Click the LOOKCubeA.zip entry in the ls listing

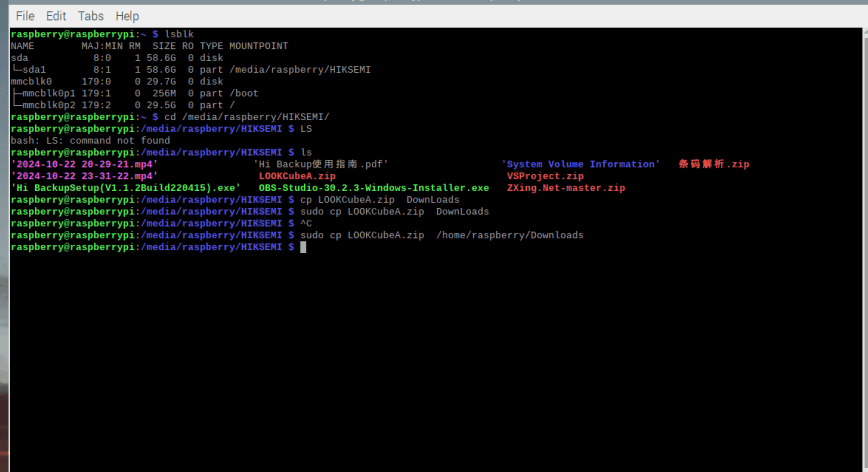pyautogui.click(x=297, y=176)
